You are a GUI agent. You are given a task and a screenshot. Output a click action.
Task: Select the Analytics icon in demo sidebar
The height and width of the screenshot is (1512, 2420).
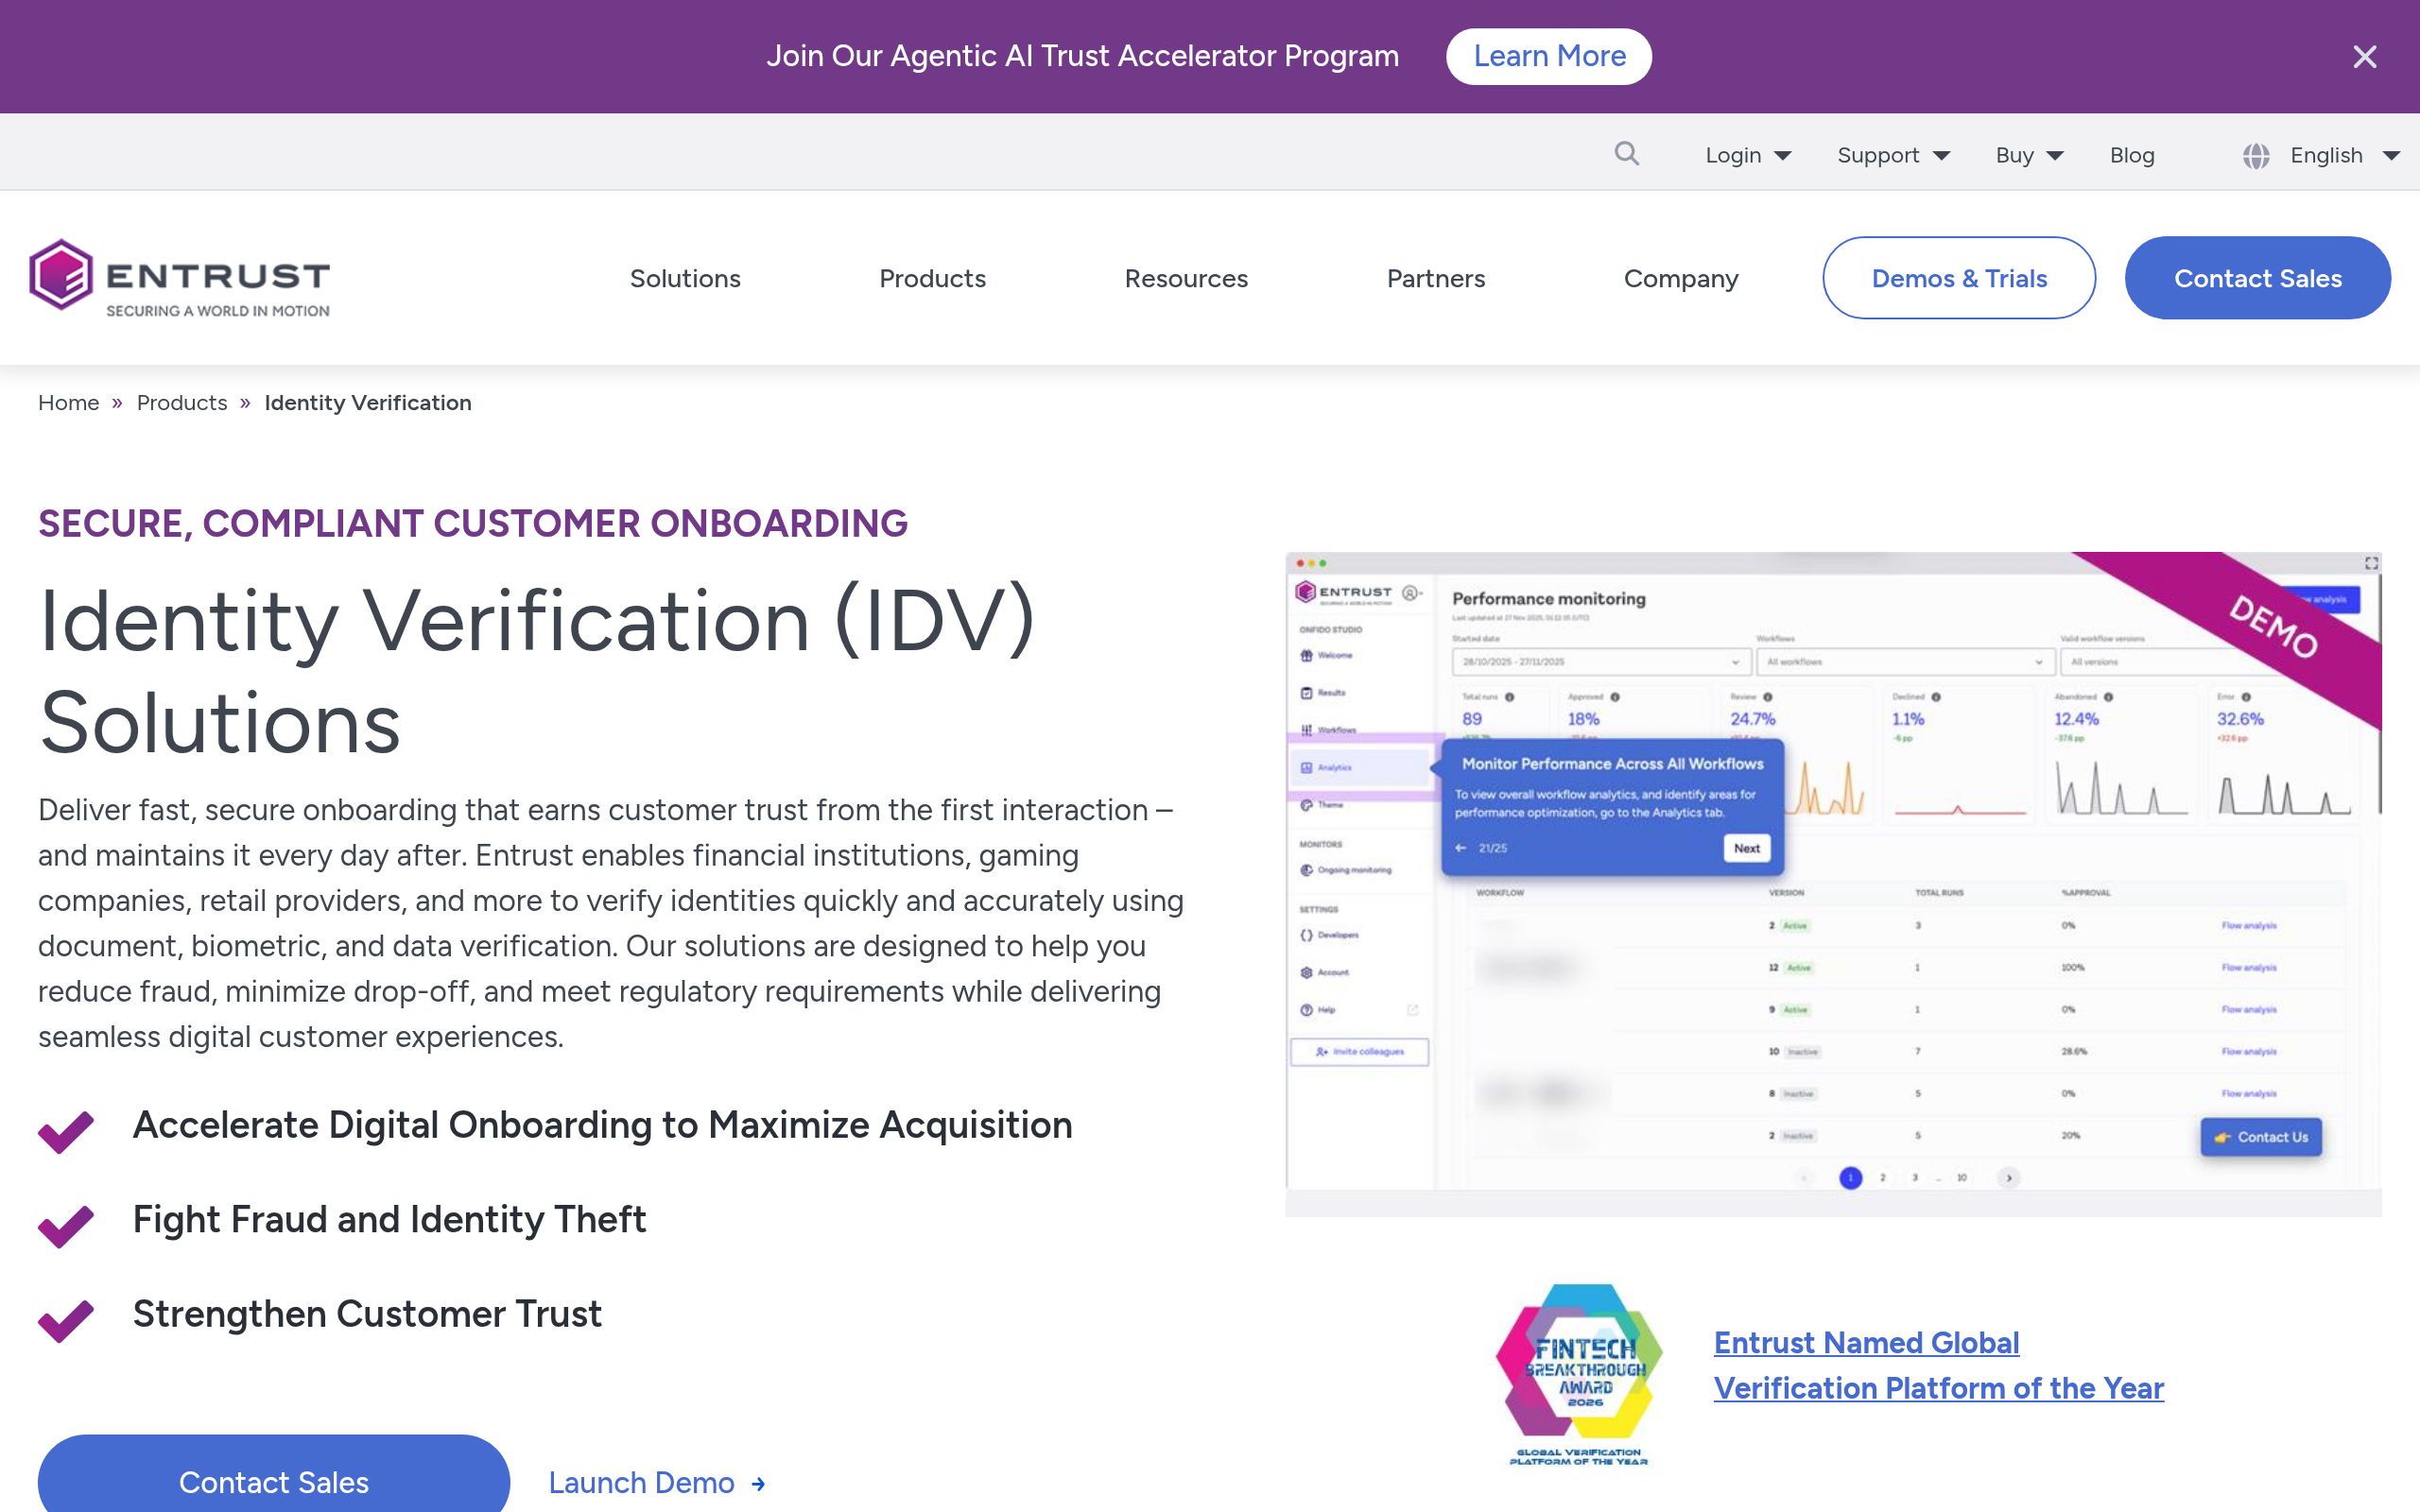click(1306, 768)
